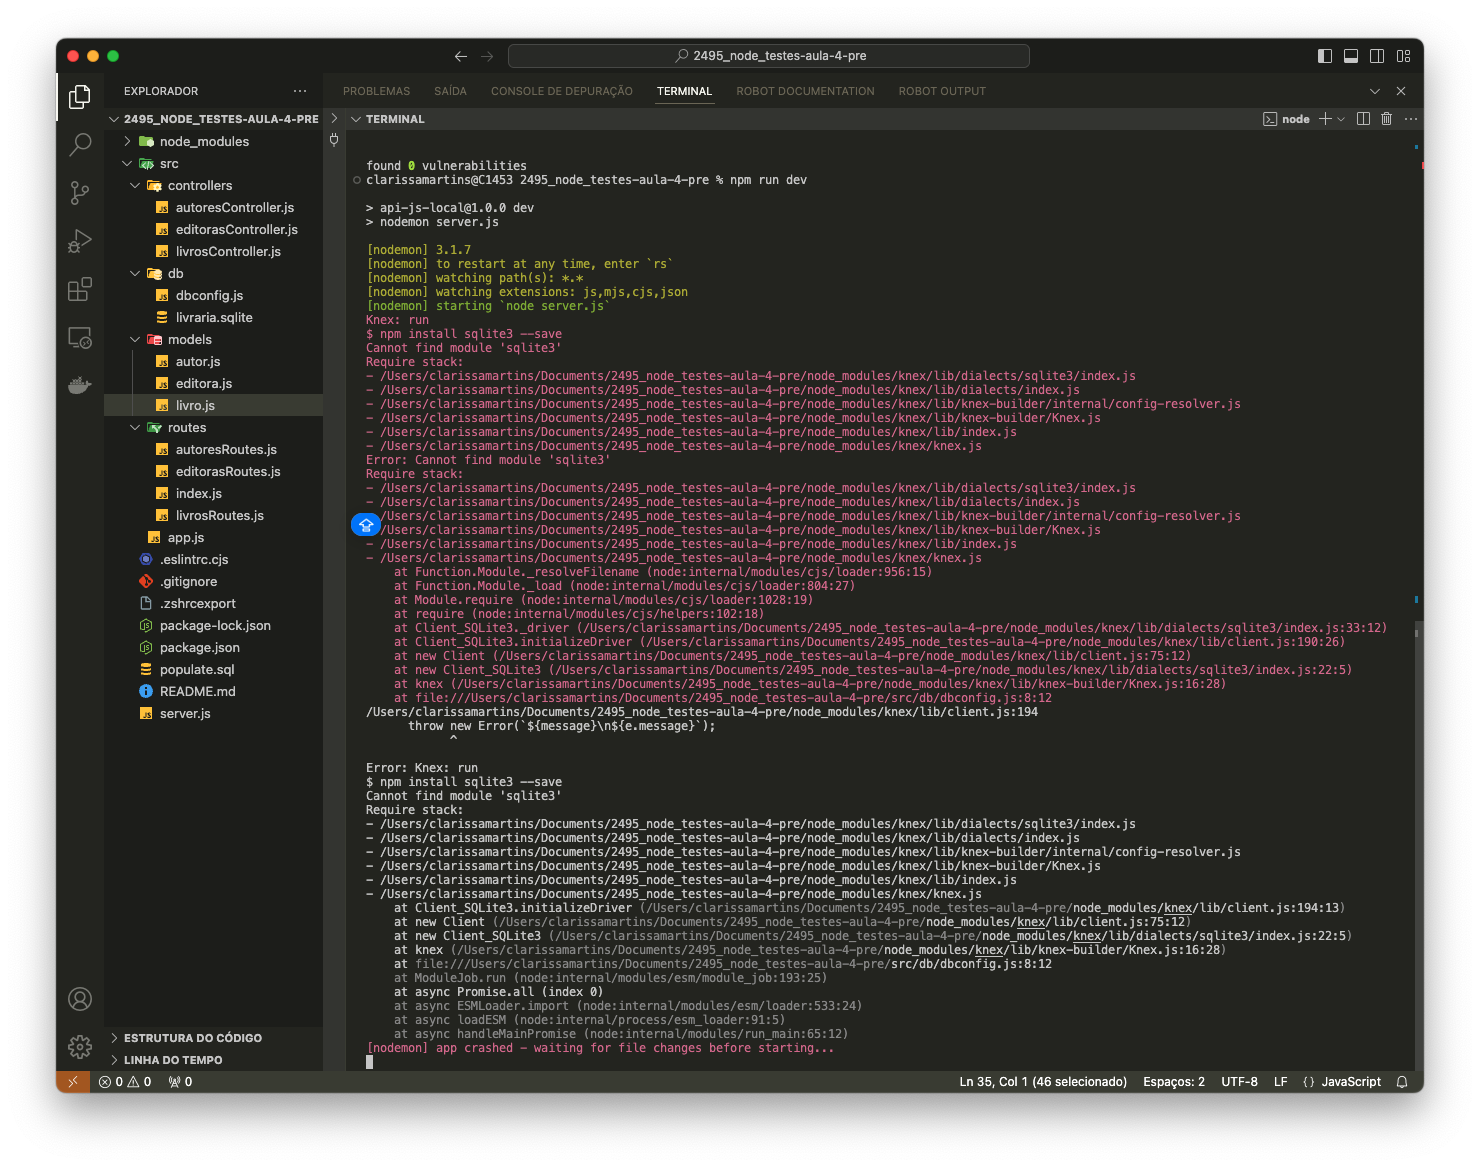Customize layout icon in title bar

click(x=1403, y=56)
